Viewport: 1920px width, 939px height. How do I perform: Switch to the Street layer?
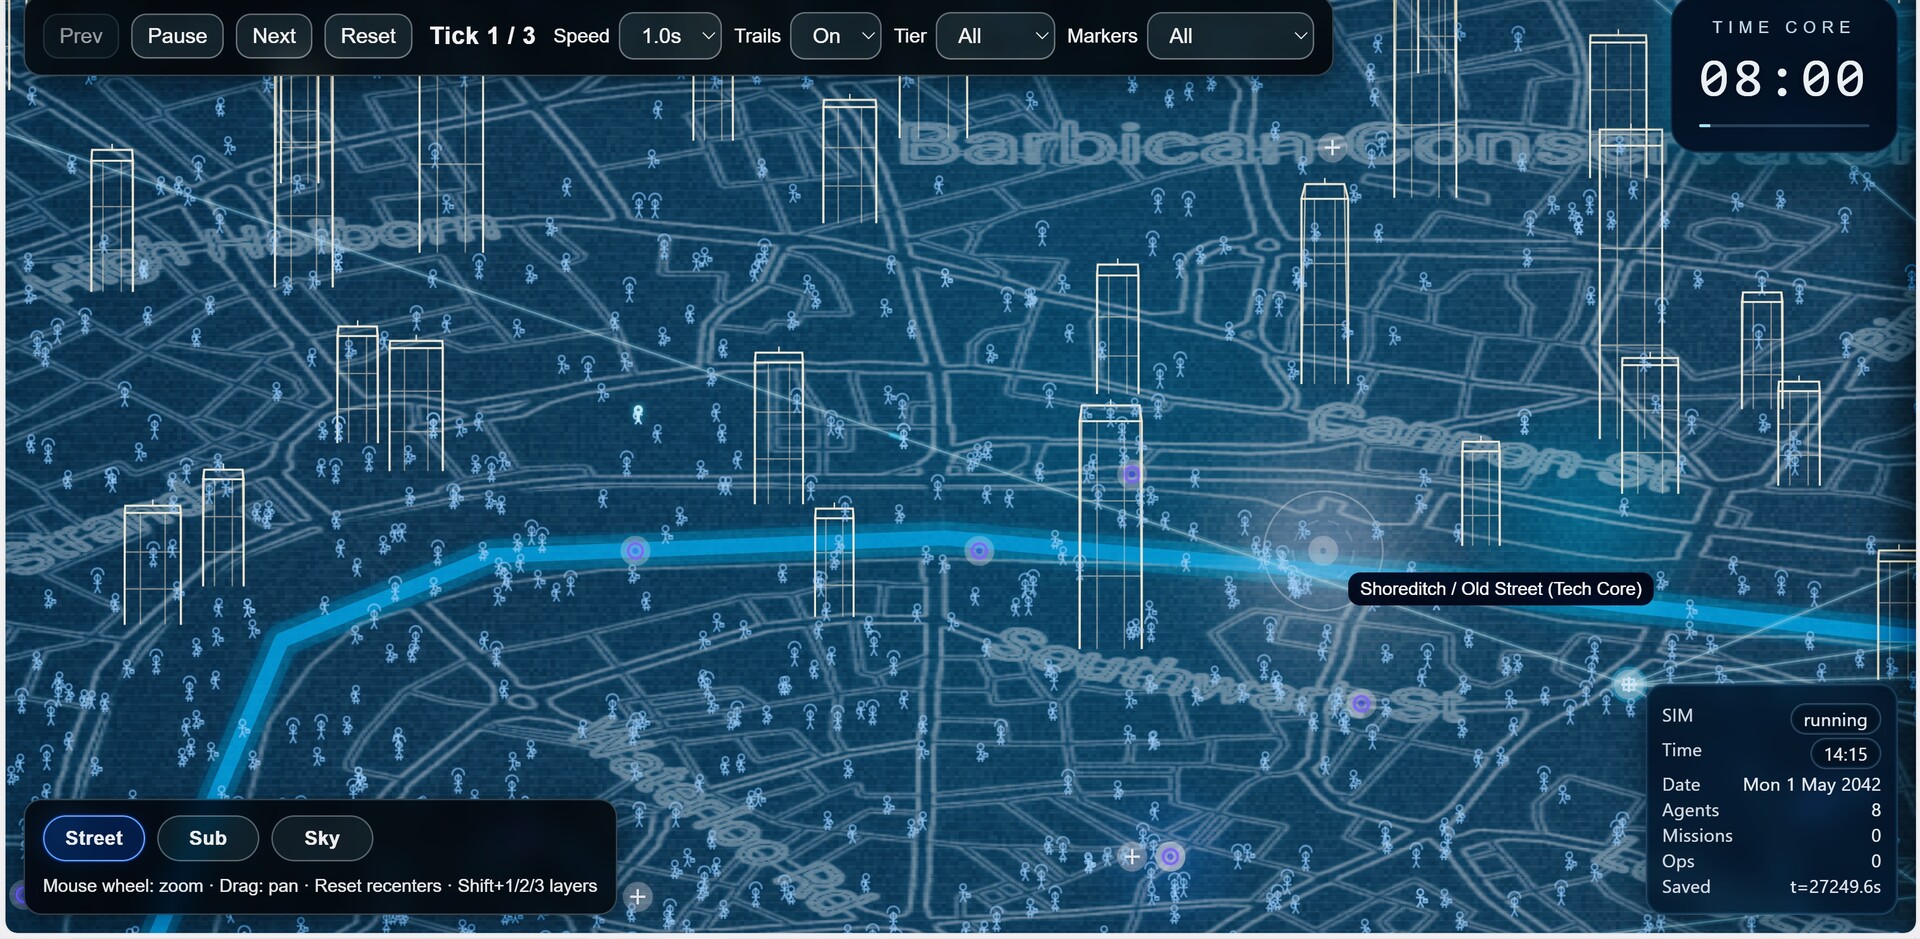tap(94, 838)
